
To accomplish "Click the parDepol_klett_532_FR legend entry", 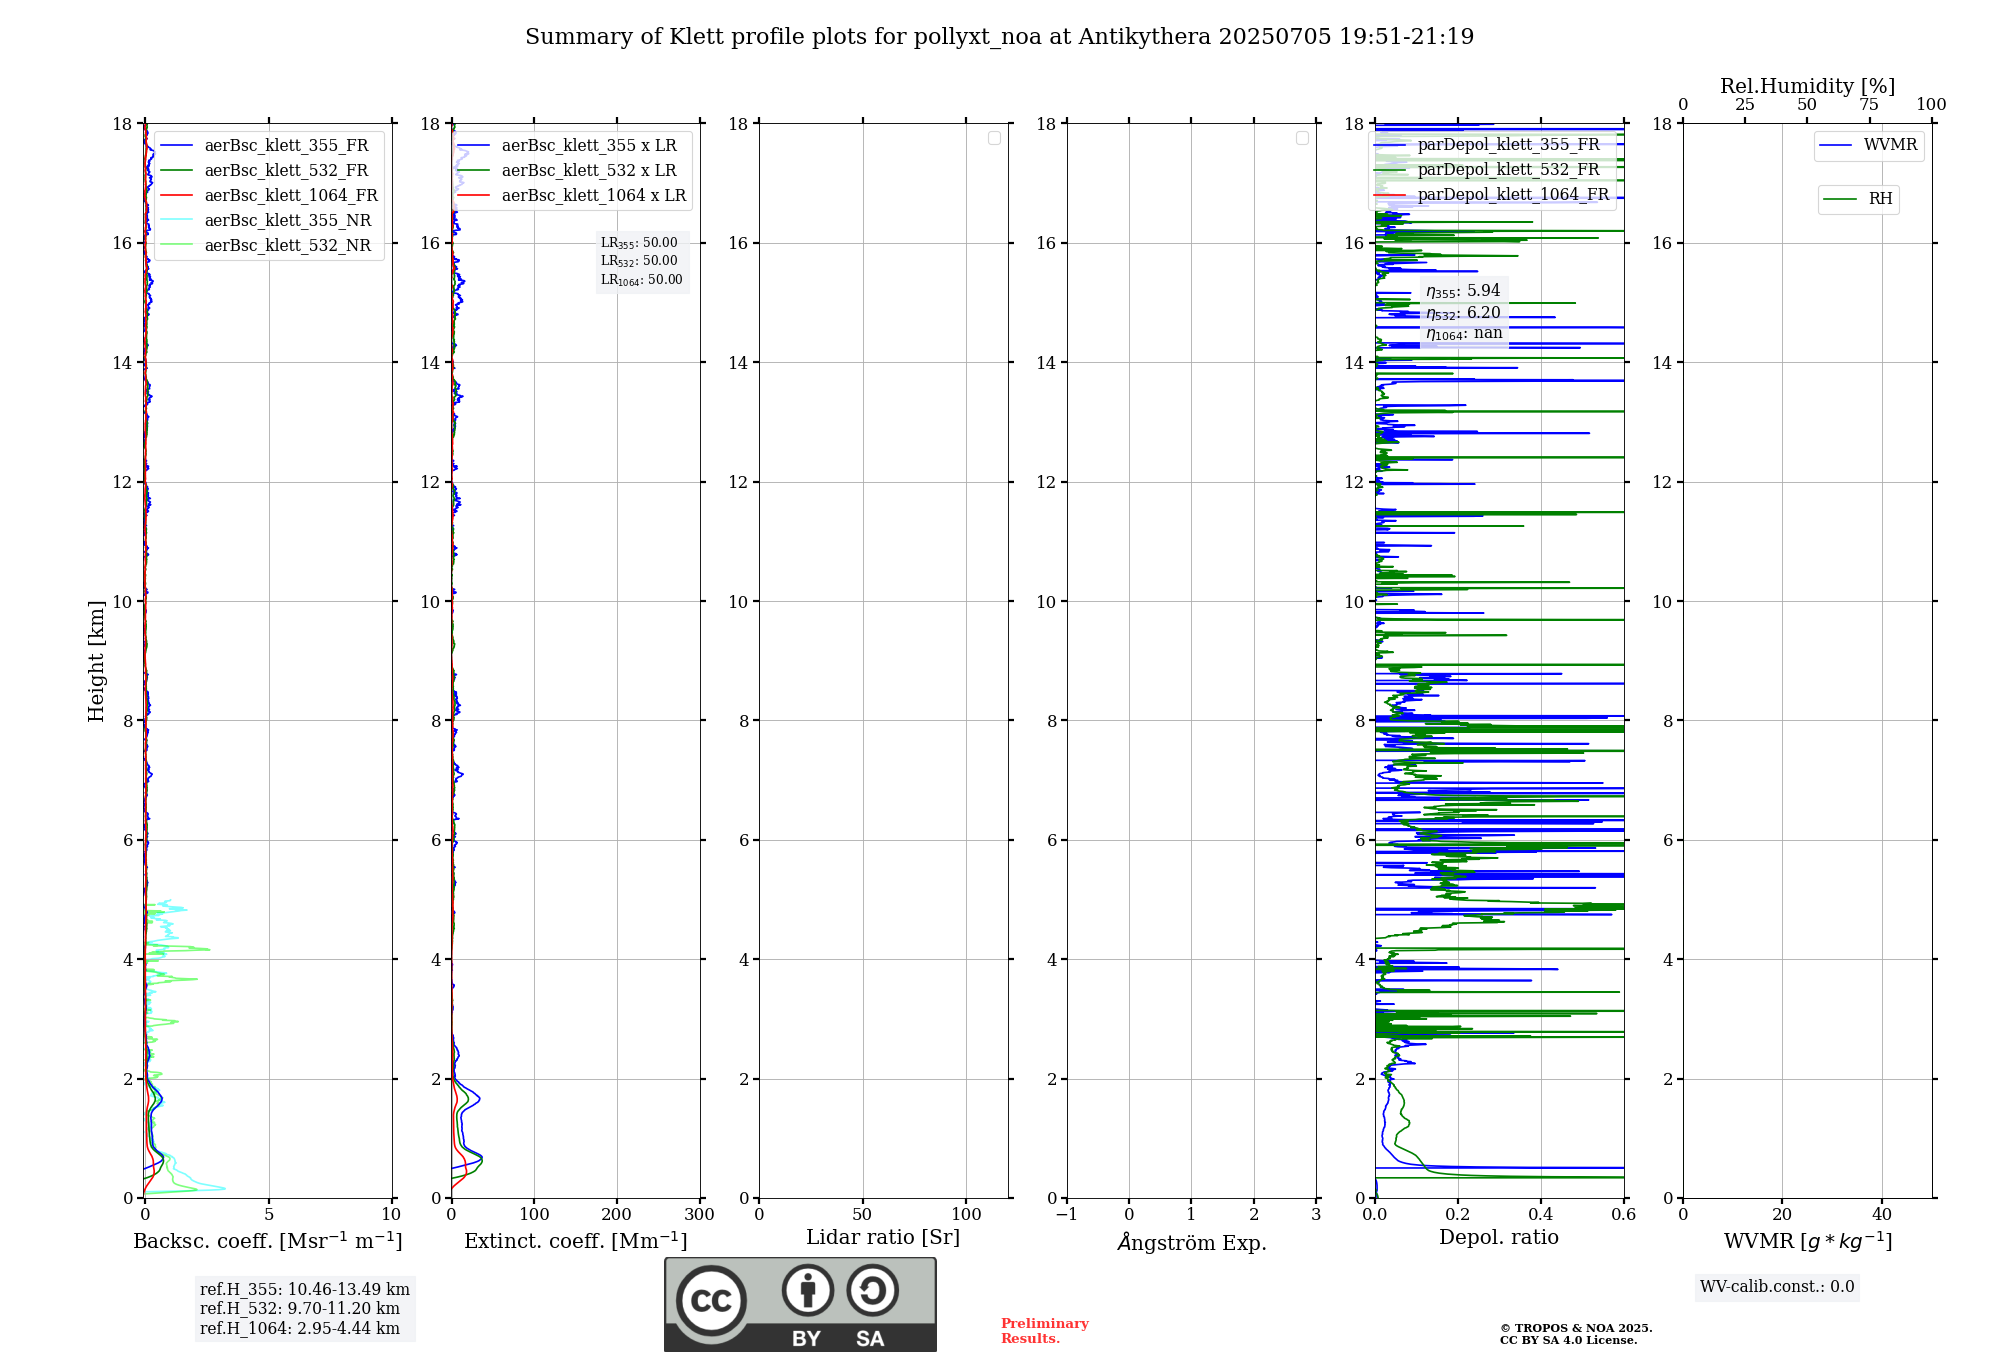I will pos(1508,170).
